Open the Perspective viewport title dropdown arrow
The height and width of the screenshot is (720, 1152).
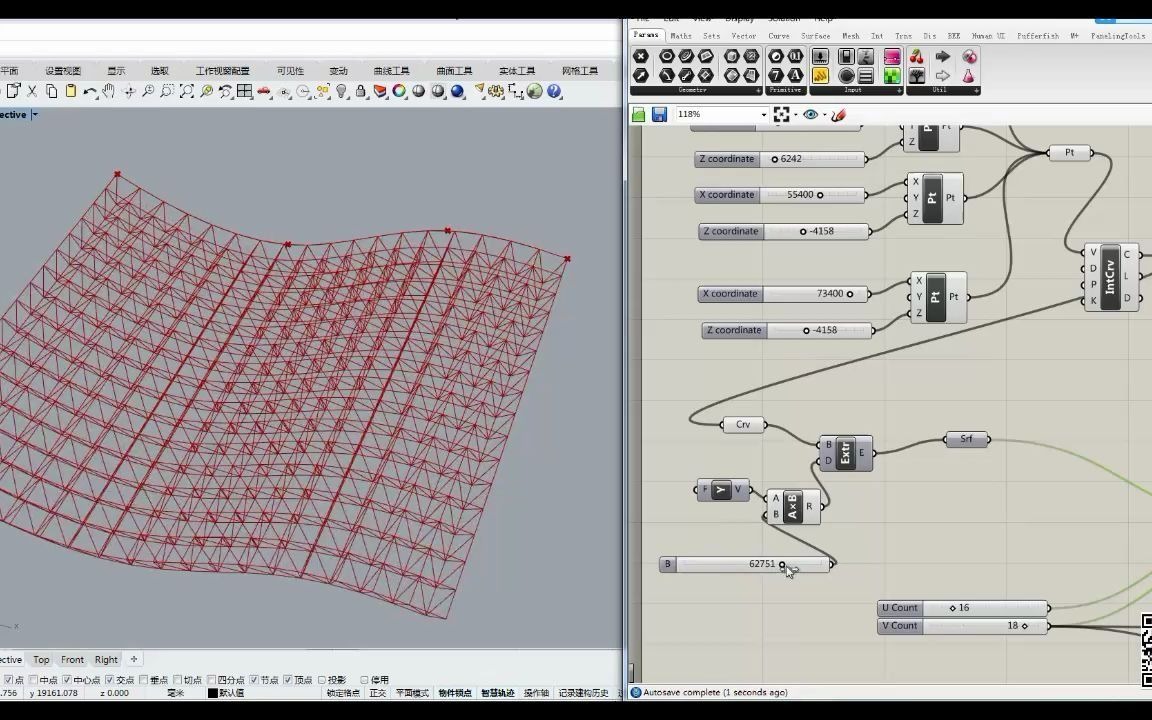(x=34, y=115)
